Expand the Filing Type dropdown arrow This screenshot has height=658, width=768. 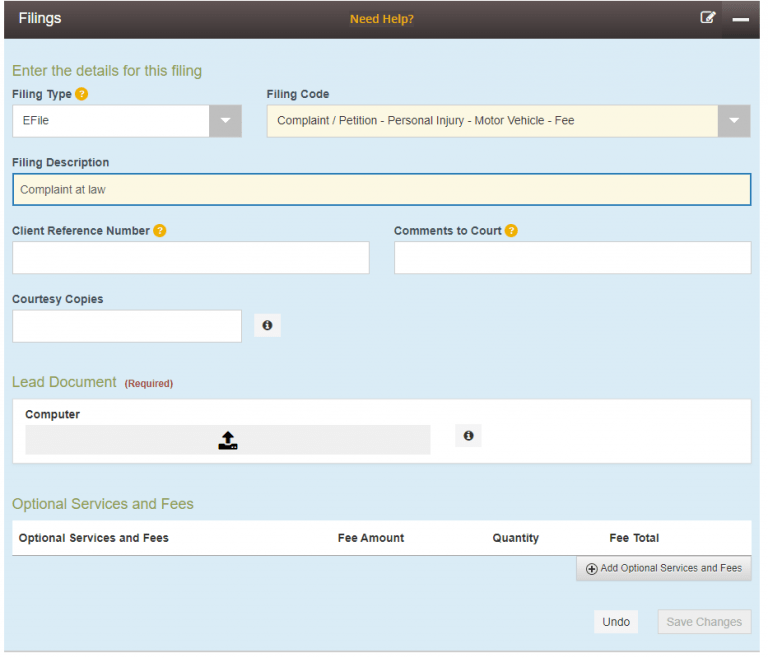225,121
